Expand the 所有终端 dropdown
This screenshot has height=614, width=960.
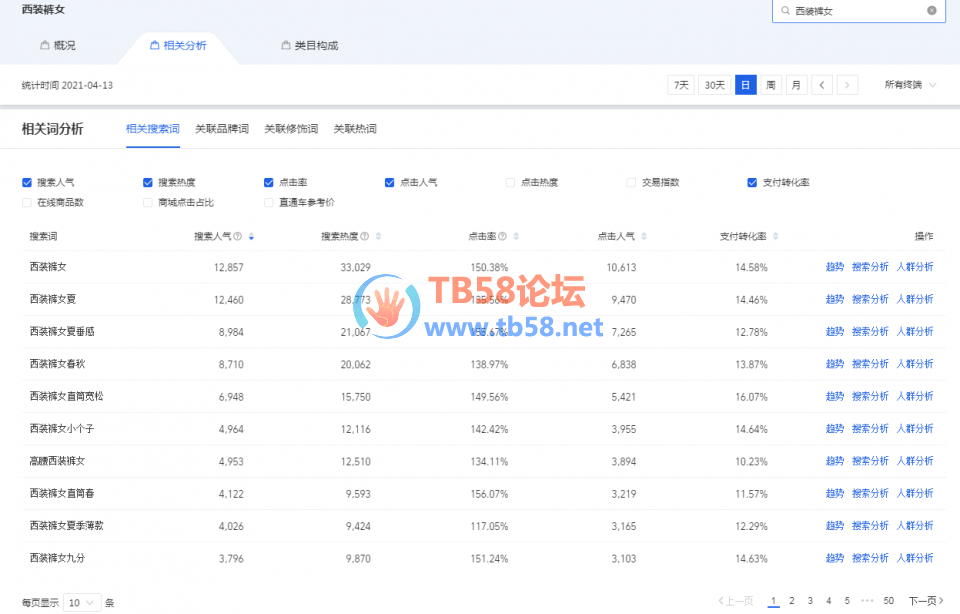coord(910,85)
